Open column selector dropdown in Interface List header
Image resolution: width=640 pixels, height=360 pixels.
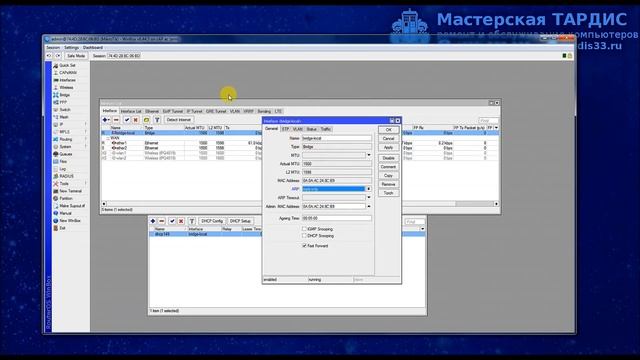point(496,128)
